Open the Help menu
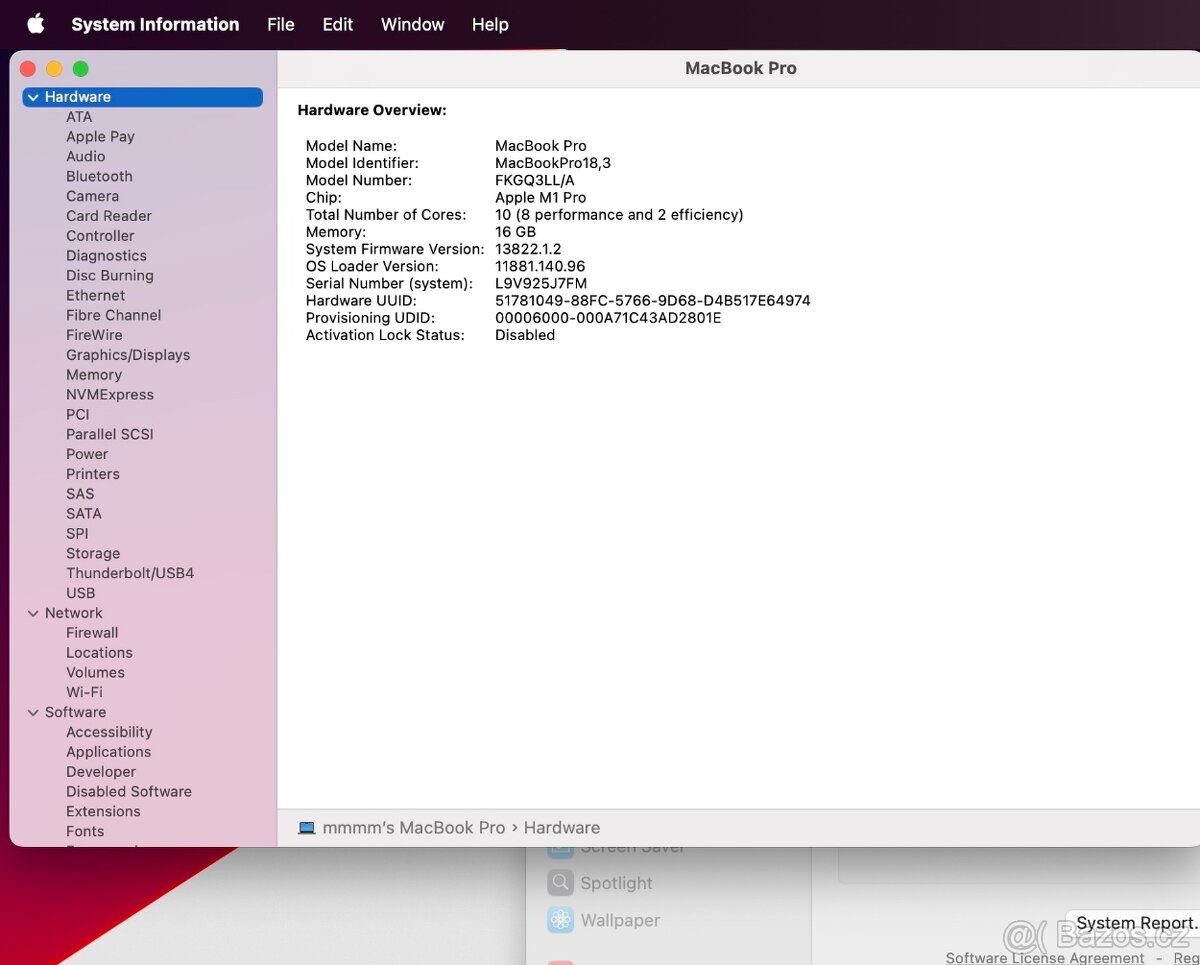Image resolution: width=1200 pixels, height=965 pixels. pyautogui.click(x=490, y=24)
